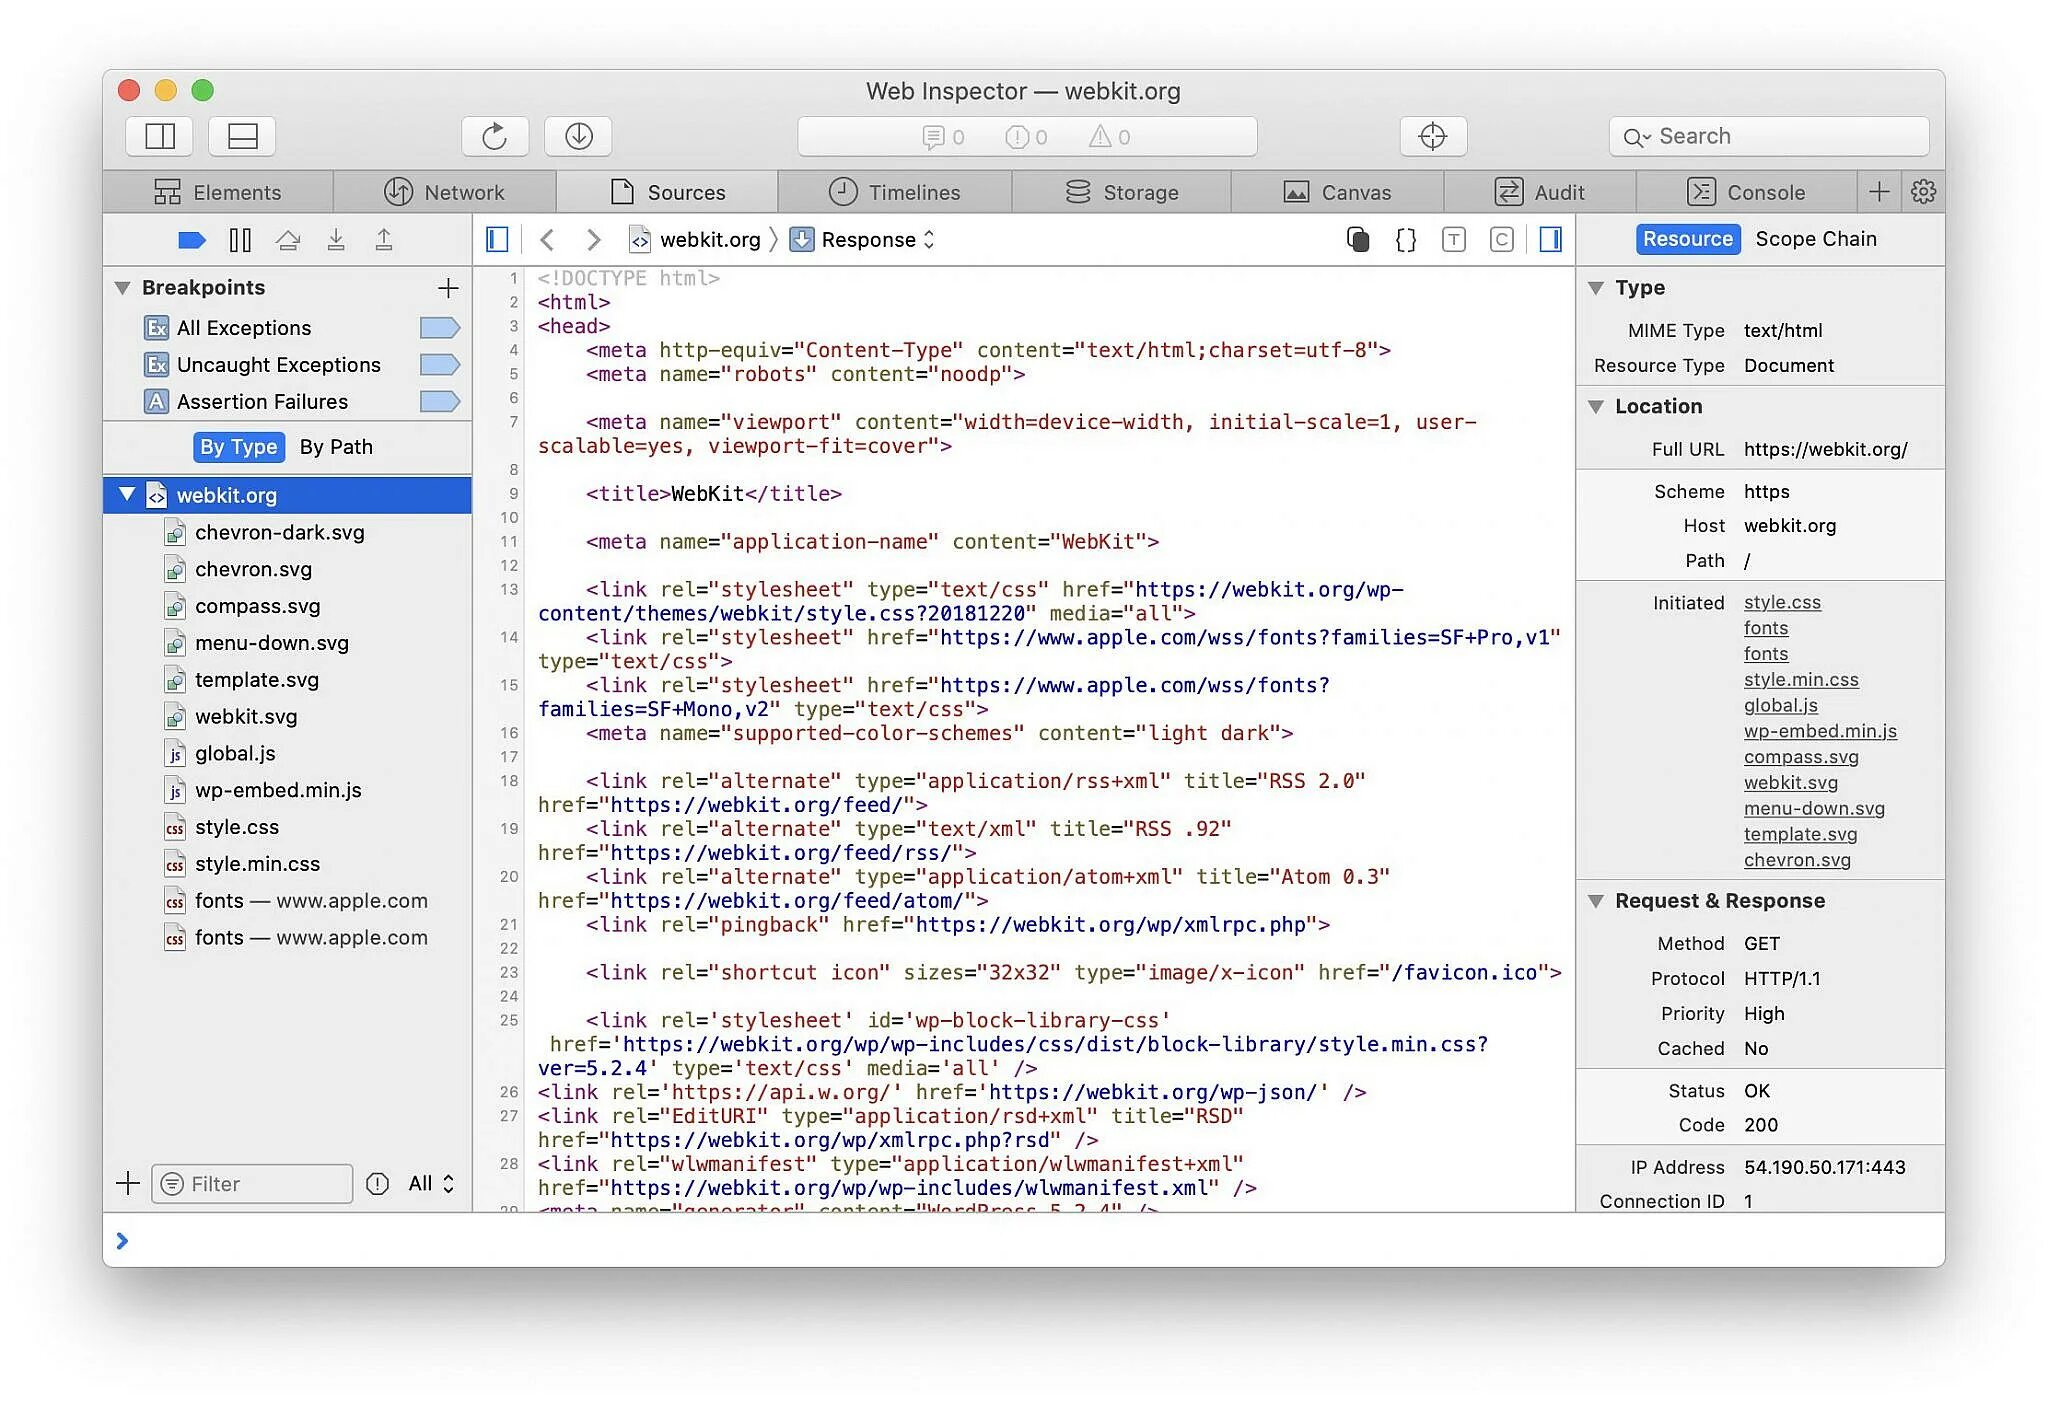Screen dimensions: 2048x1403
Task: Select global.js in the resource list
Action: point(287,754)
